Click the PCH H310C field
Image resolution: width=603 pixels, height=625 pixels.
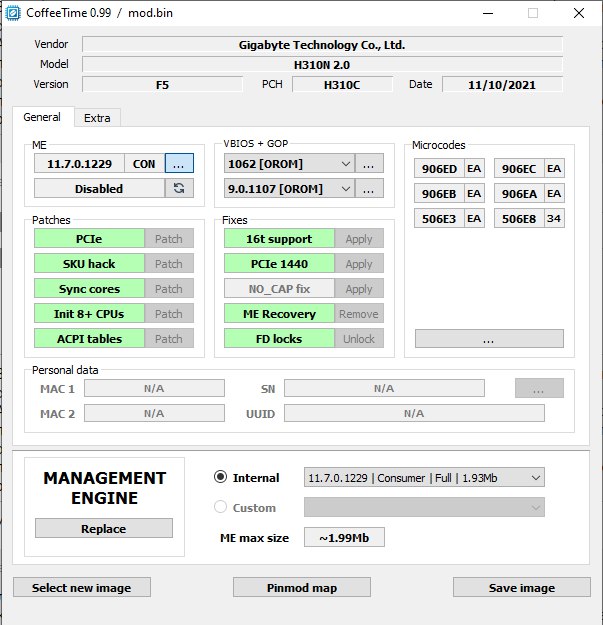[x=342, y=84]
